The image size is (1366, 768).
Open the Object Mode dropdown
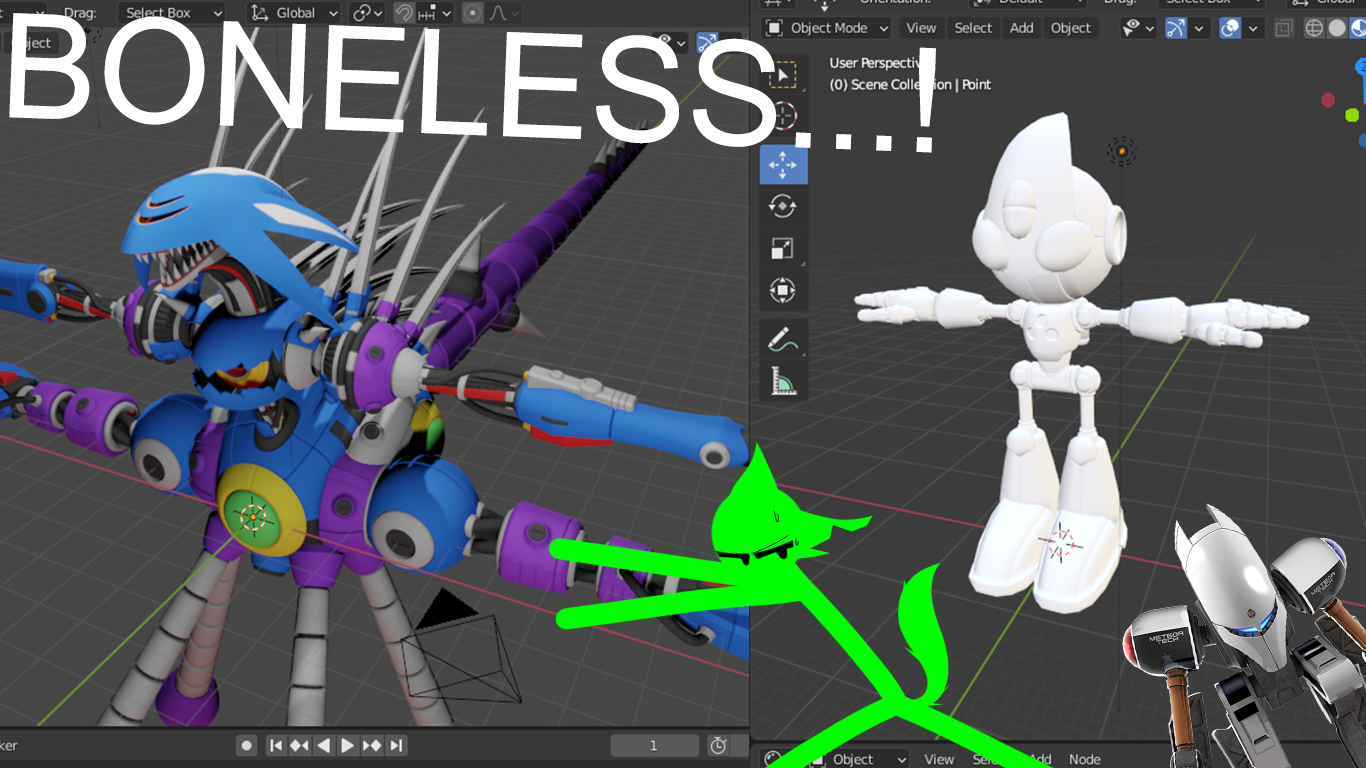pyautogui.click(x=827, y=28)
